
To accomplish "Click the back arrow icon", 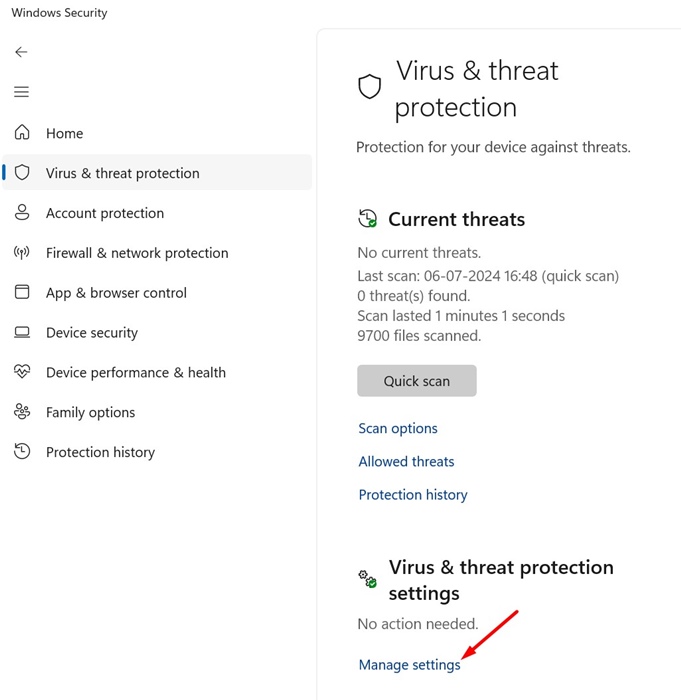I will [21, 52].
